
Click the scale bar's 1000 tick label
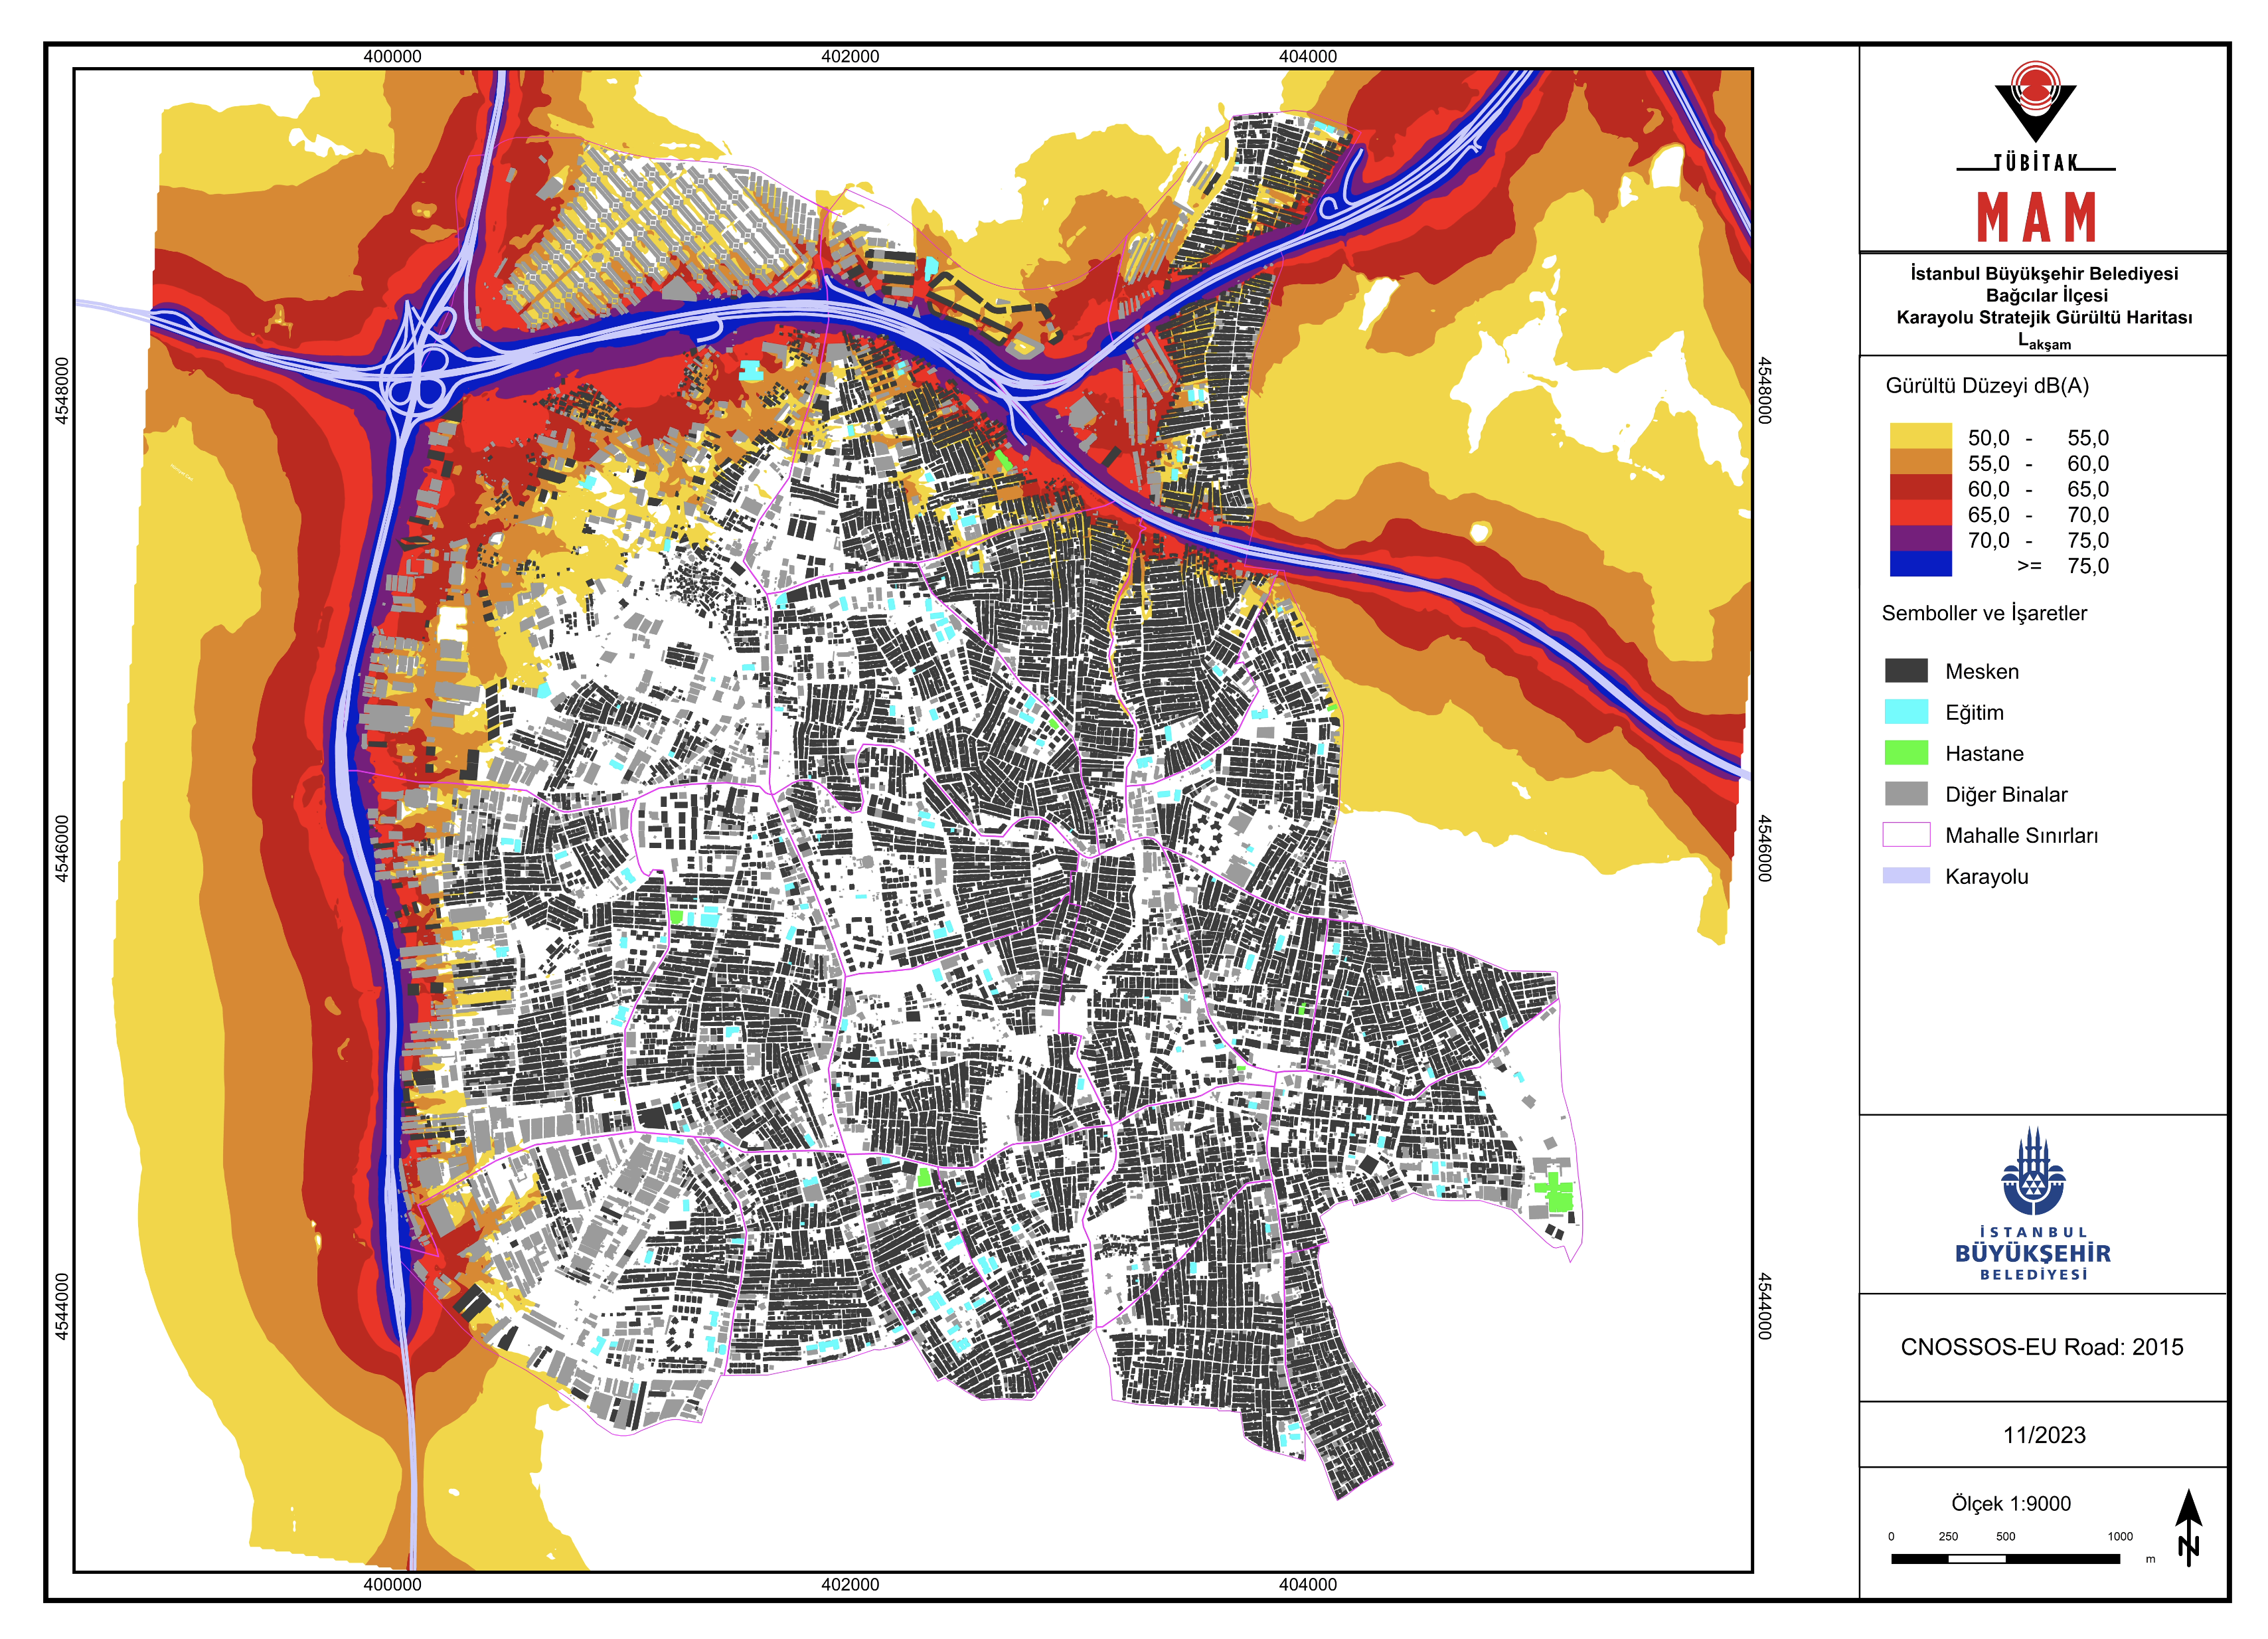point(2120,1537)
